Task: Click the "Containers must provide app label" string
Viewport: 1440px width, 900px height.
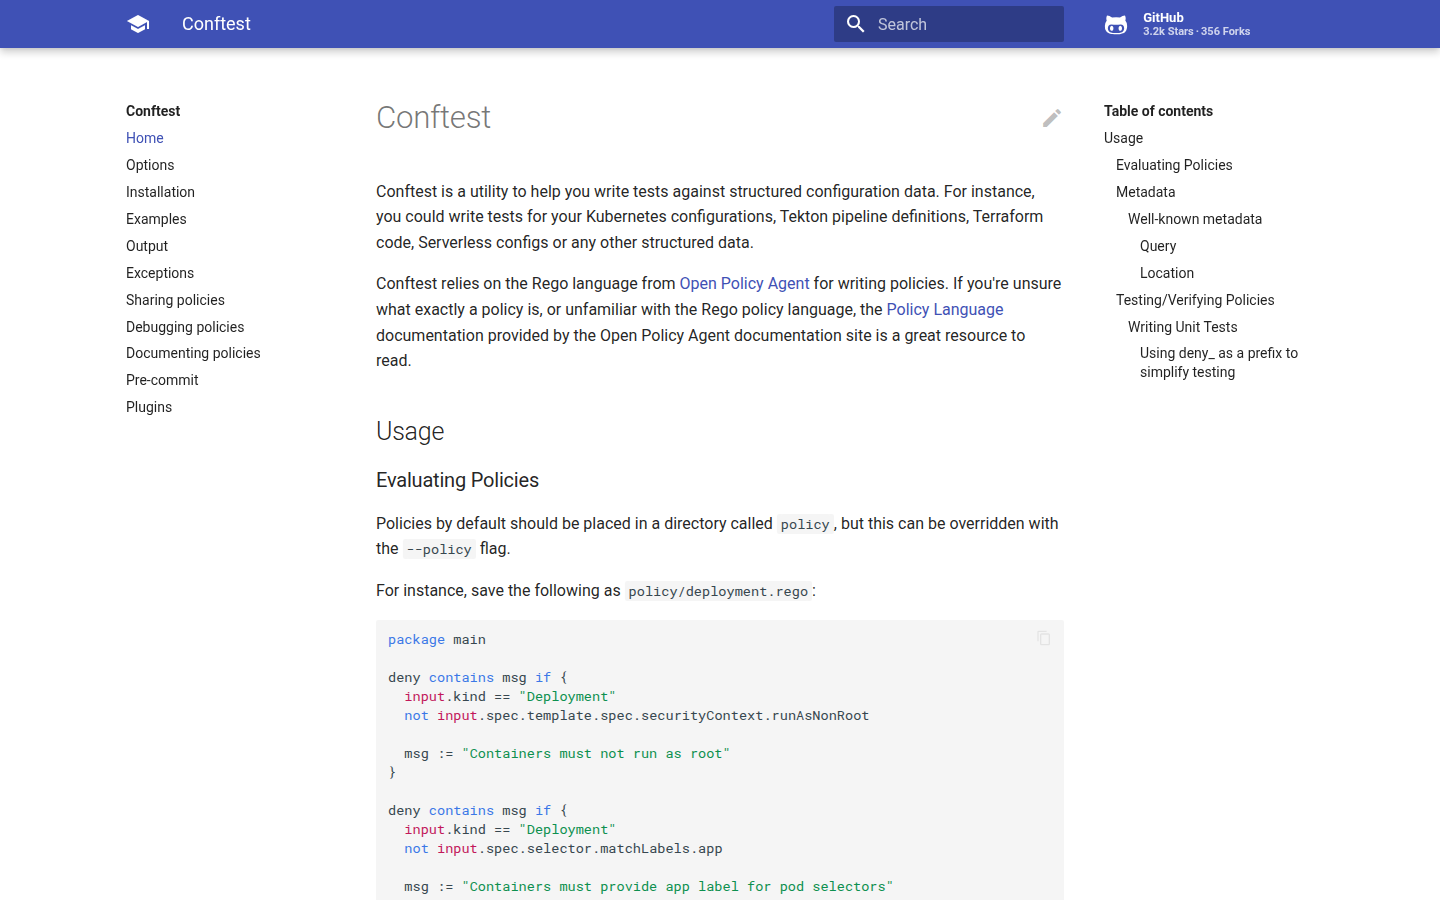Action: point(677,887)
